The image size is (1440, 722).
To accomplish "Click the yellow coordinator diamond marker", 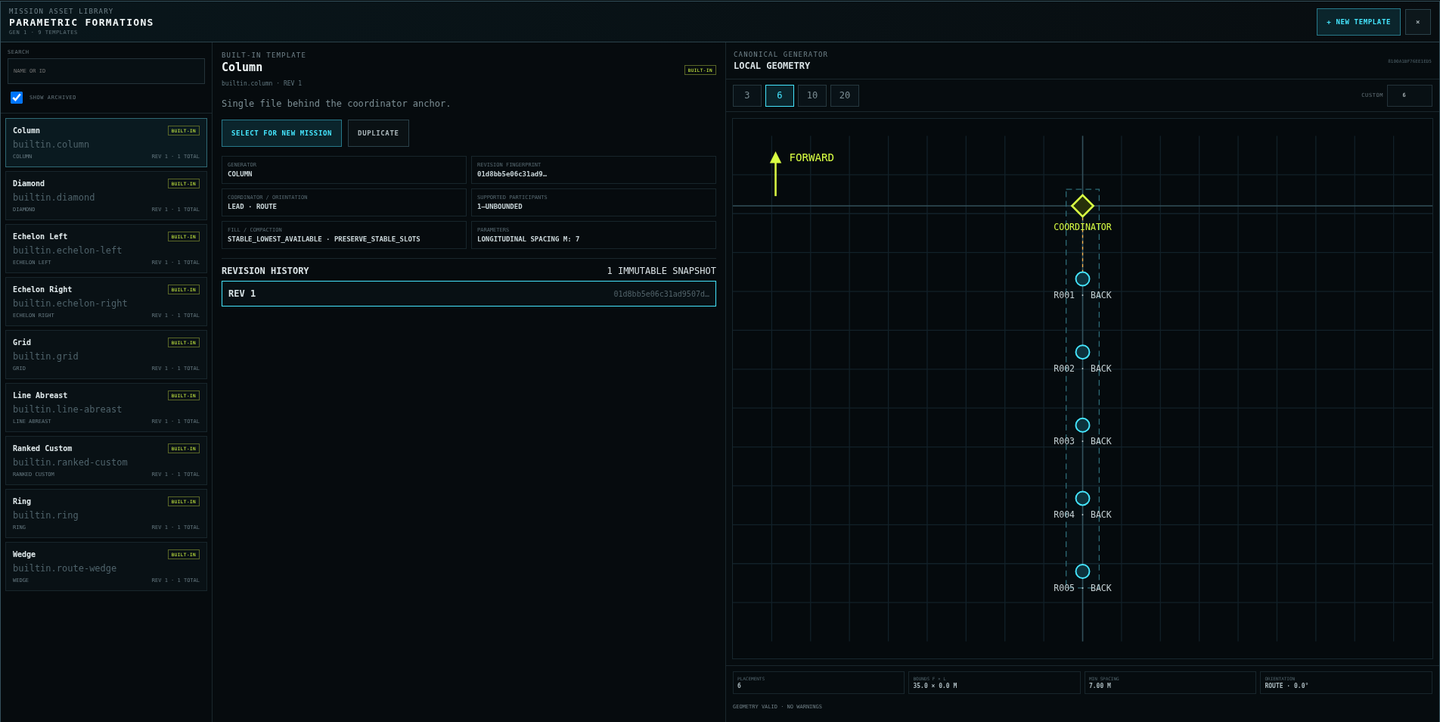I will [1082, 206].
